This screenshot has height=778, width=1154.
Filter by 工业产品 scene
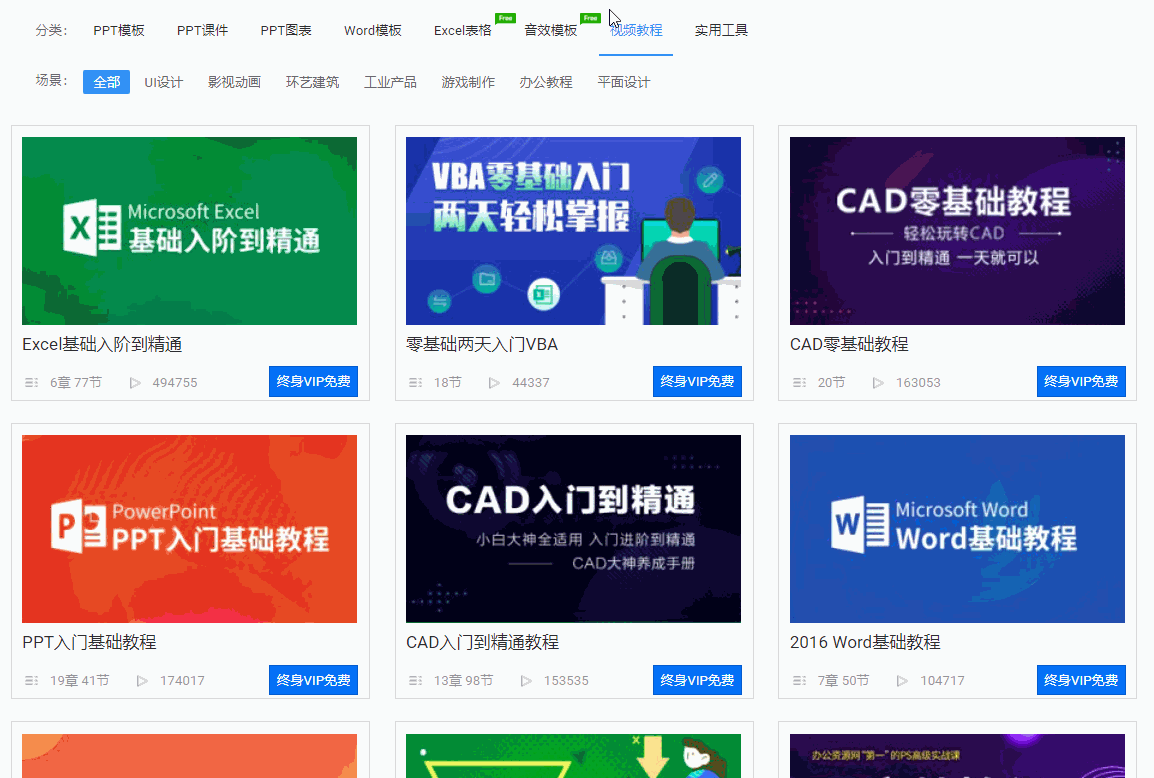pos(390,82)
